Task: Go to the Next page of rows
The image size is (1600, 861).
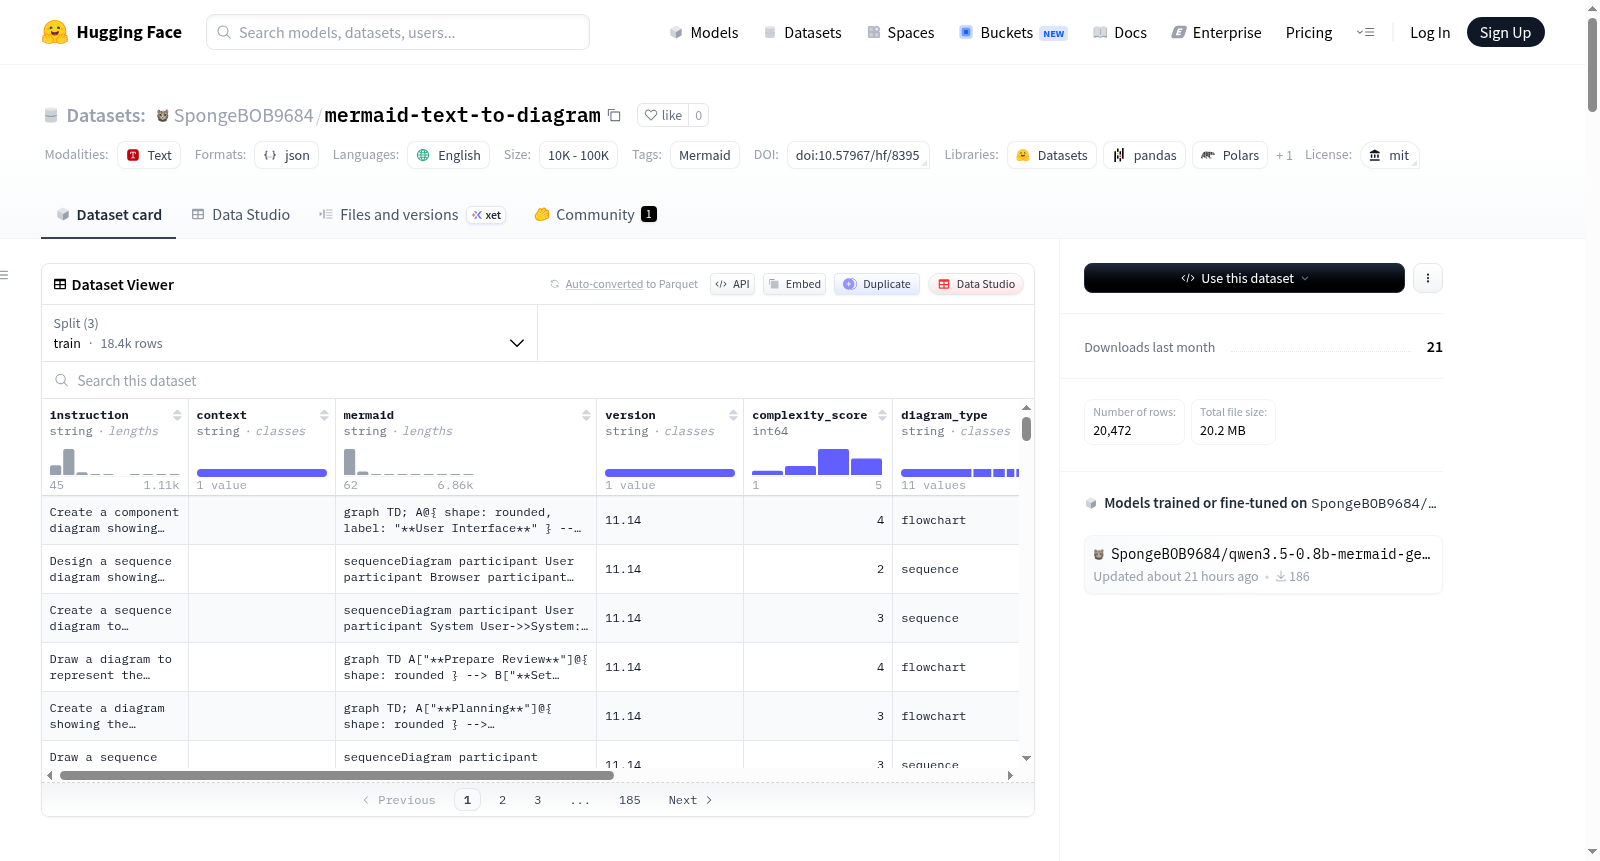Action: tap(690, 800)
